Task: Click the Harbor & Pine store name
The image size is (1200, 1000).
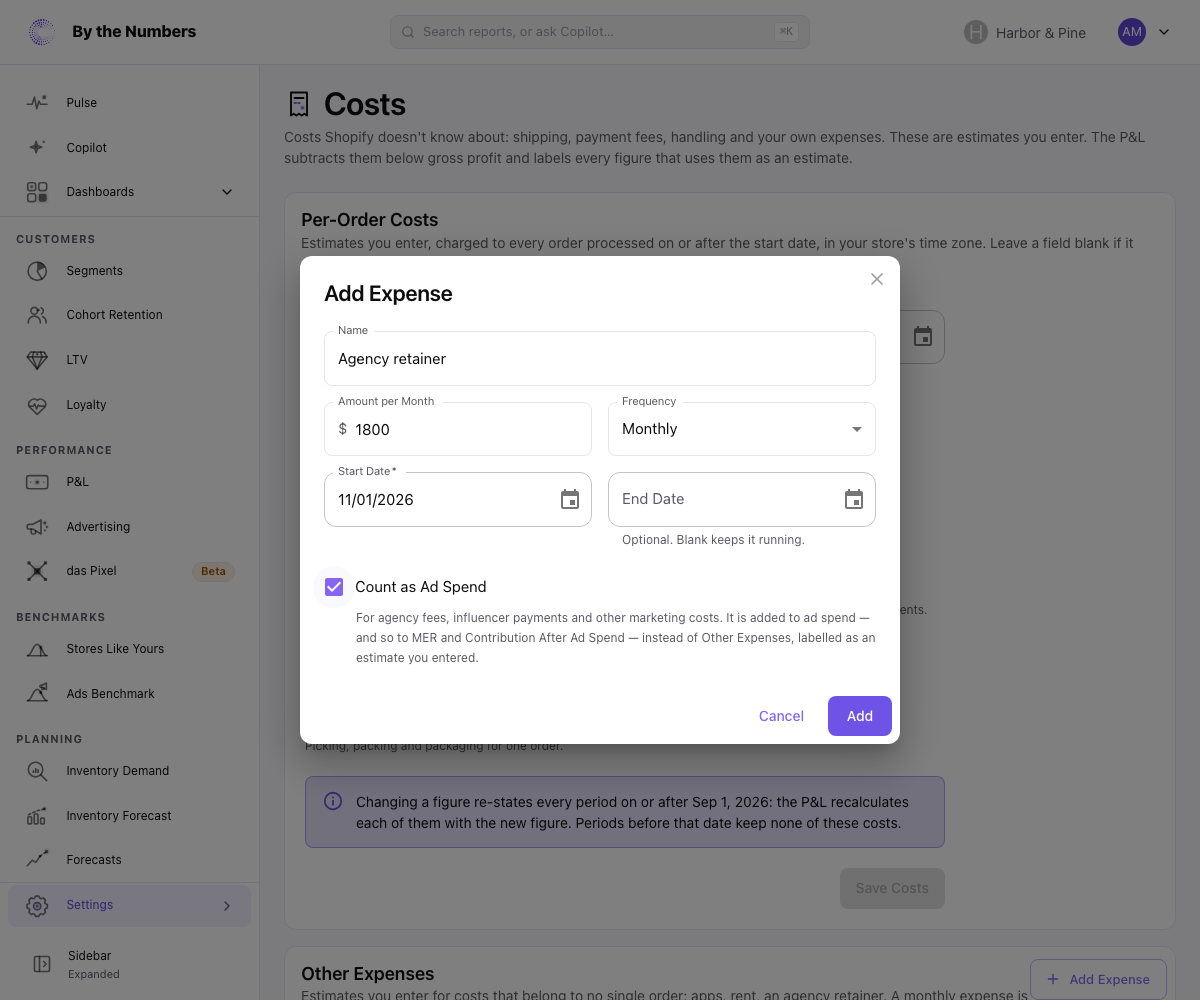Action: click(1041, 33)
